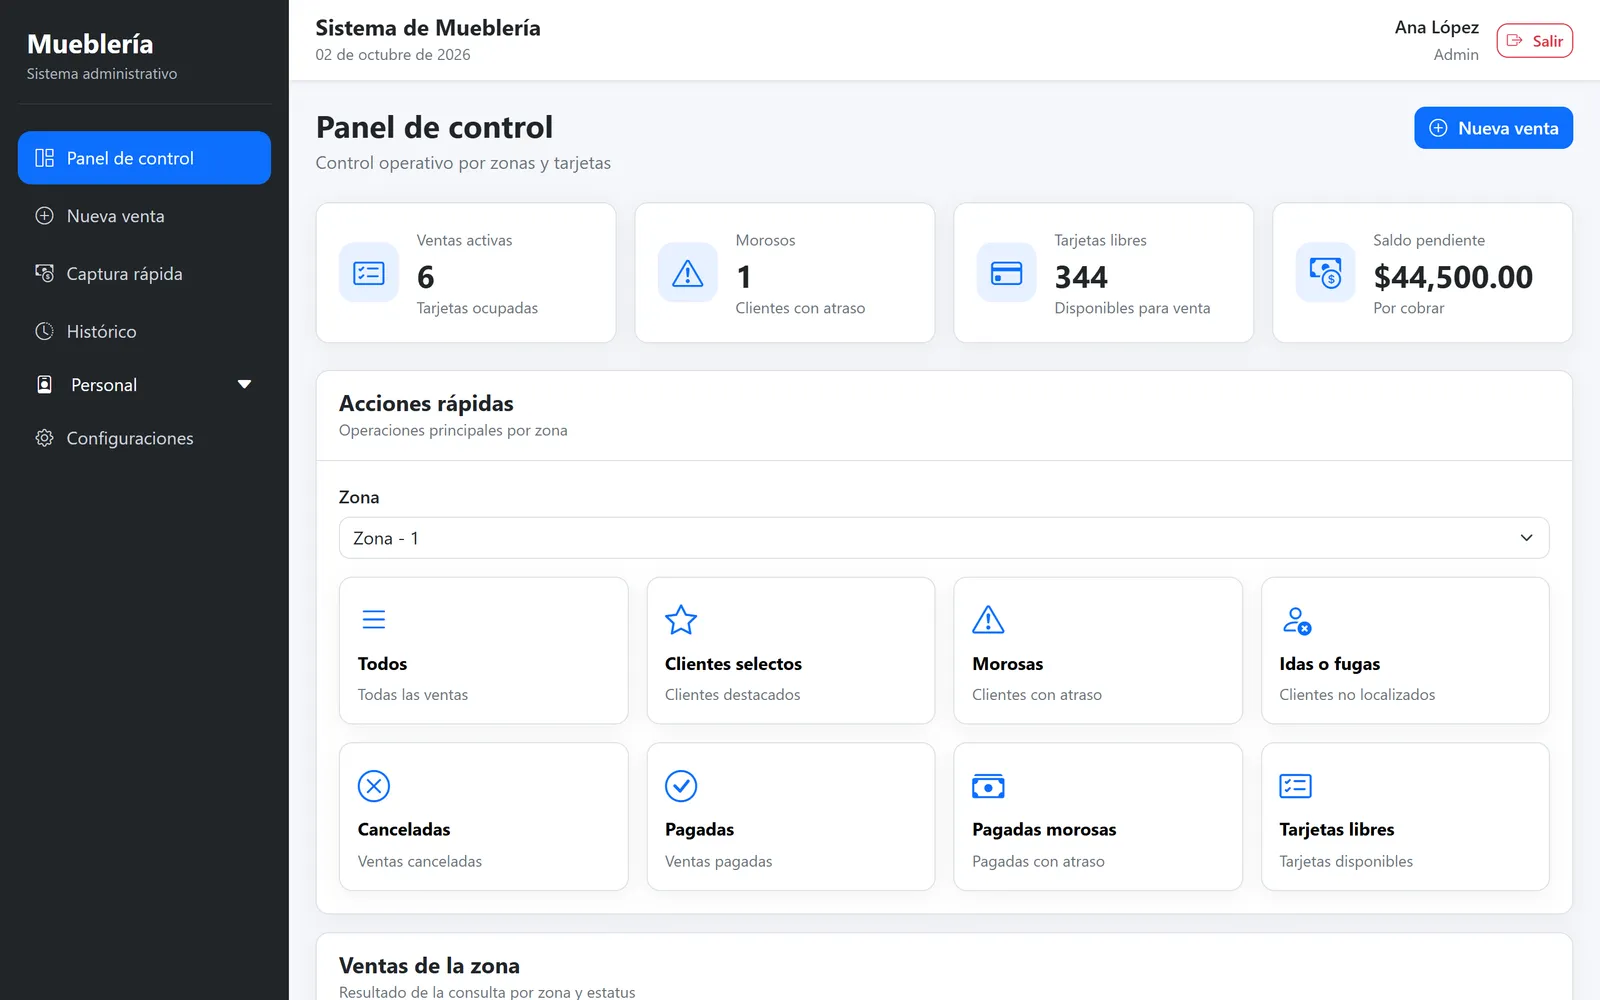The height and width of the screenshot is (1000, 1600).
Task: Click the Clientes selectos star icon
Action: [681, 620]
